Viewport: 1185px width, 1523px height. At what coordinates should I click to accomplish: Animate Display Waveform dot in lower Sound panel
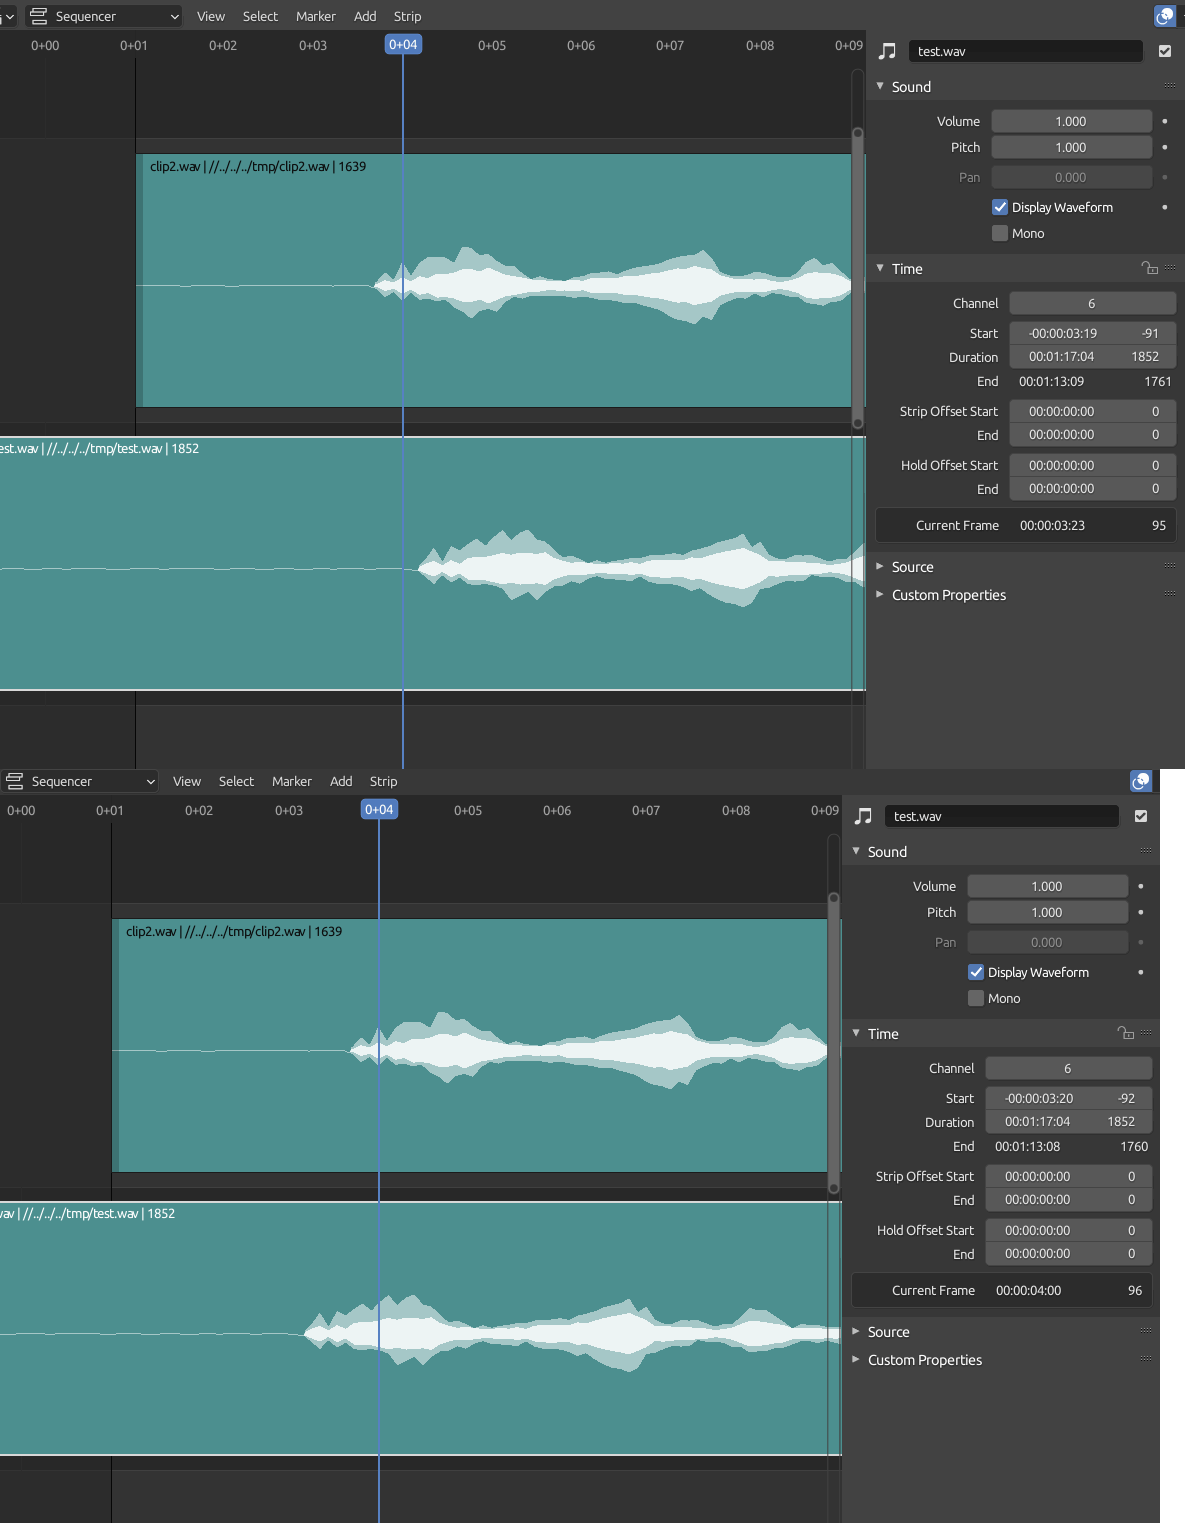[x=1141, y=972]
